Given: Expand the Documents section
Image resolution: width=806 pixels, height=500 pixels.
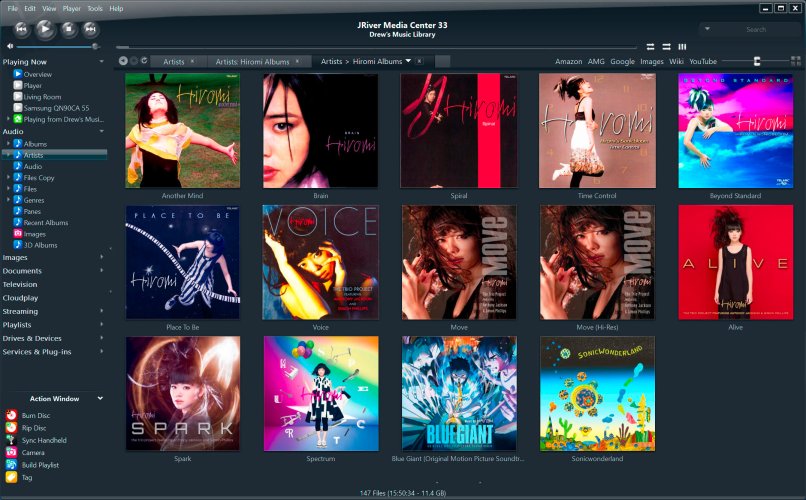Looking at the screenshot, I should pos(101,270).
